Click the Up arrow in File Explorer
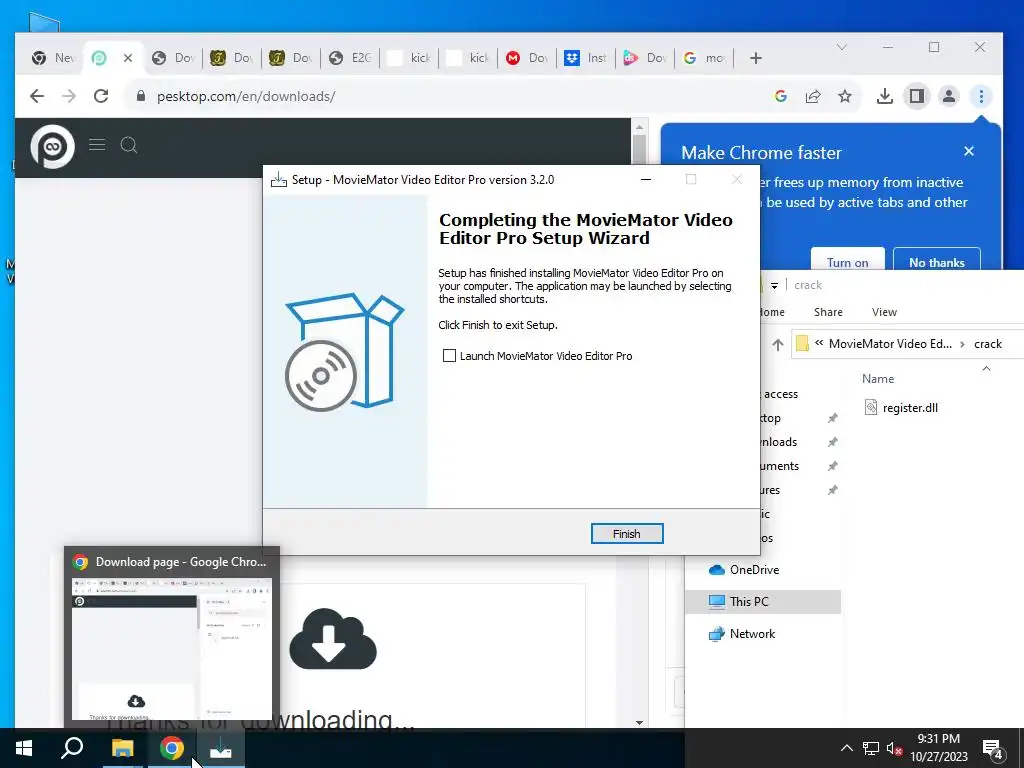 777,344
